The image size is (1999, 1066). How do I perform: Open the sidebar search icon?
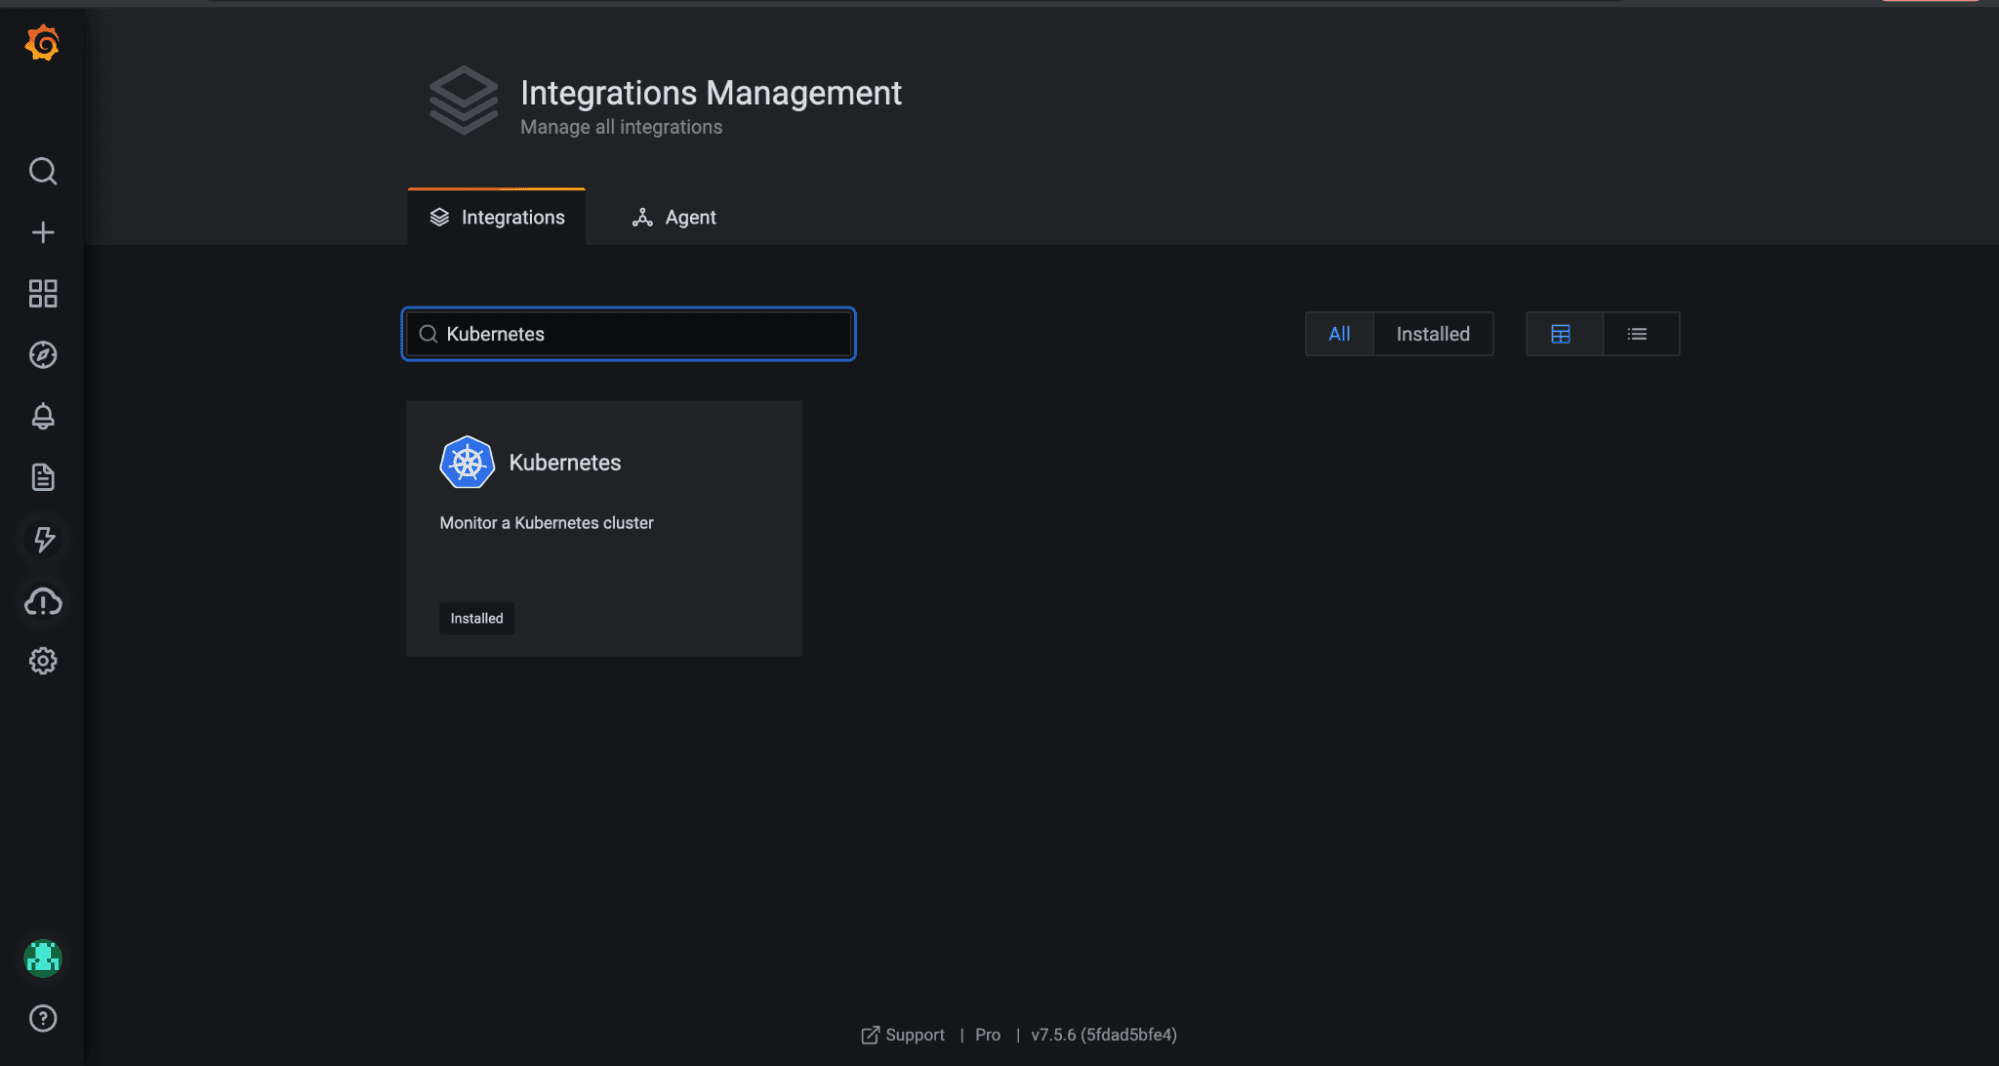pos(42,171)
